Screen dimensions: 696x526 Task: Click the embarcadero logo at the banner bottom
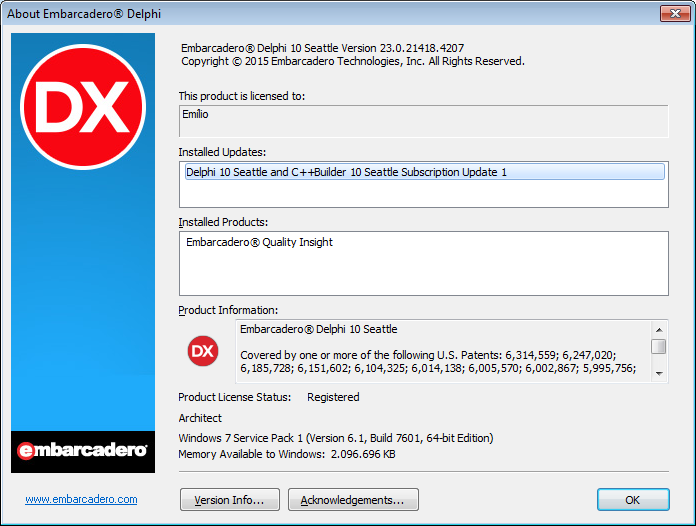(83, 451)
